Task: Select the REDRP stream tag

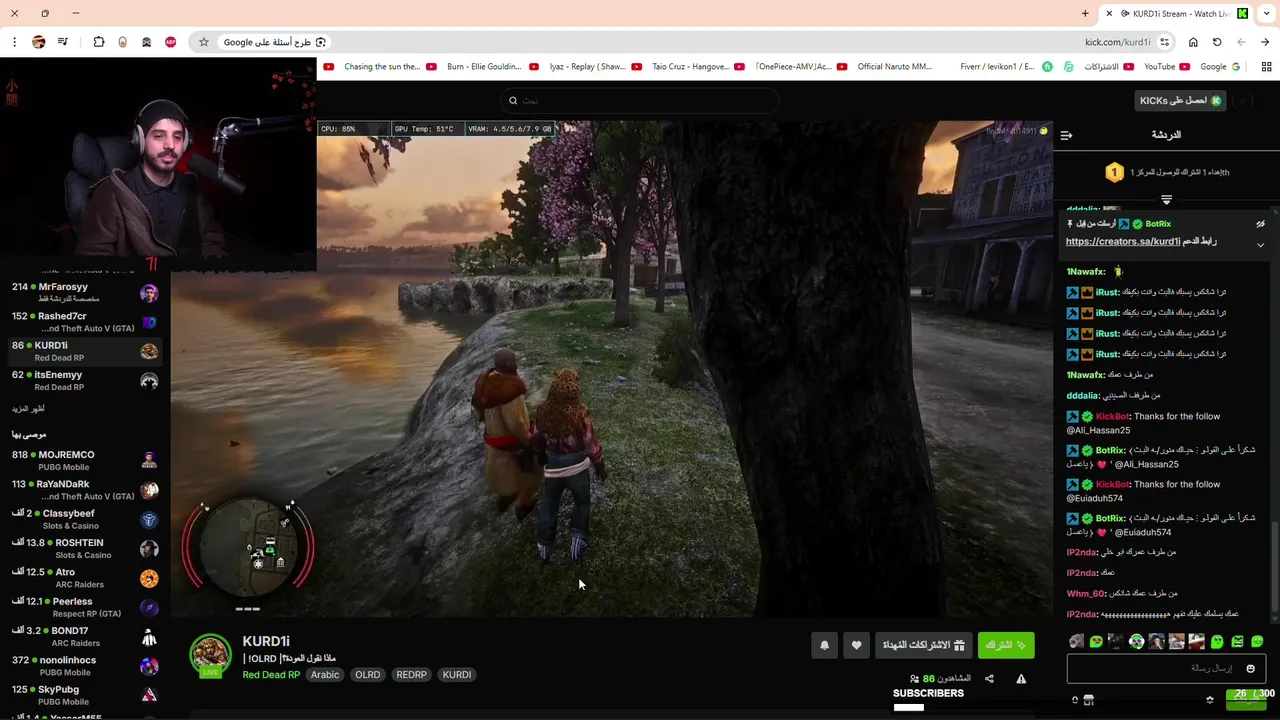Action: coord(411,675)
